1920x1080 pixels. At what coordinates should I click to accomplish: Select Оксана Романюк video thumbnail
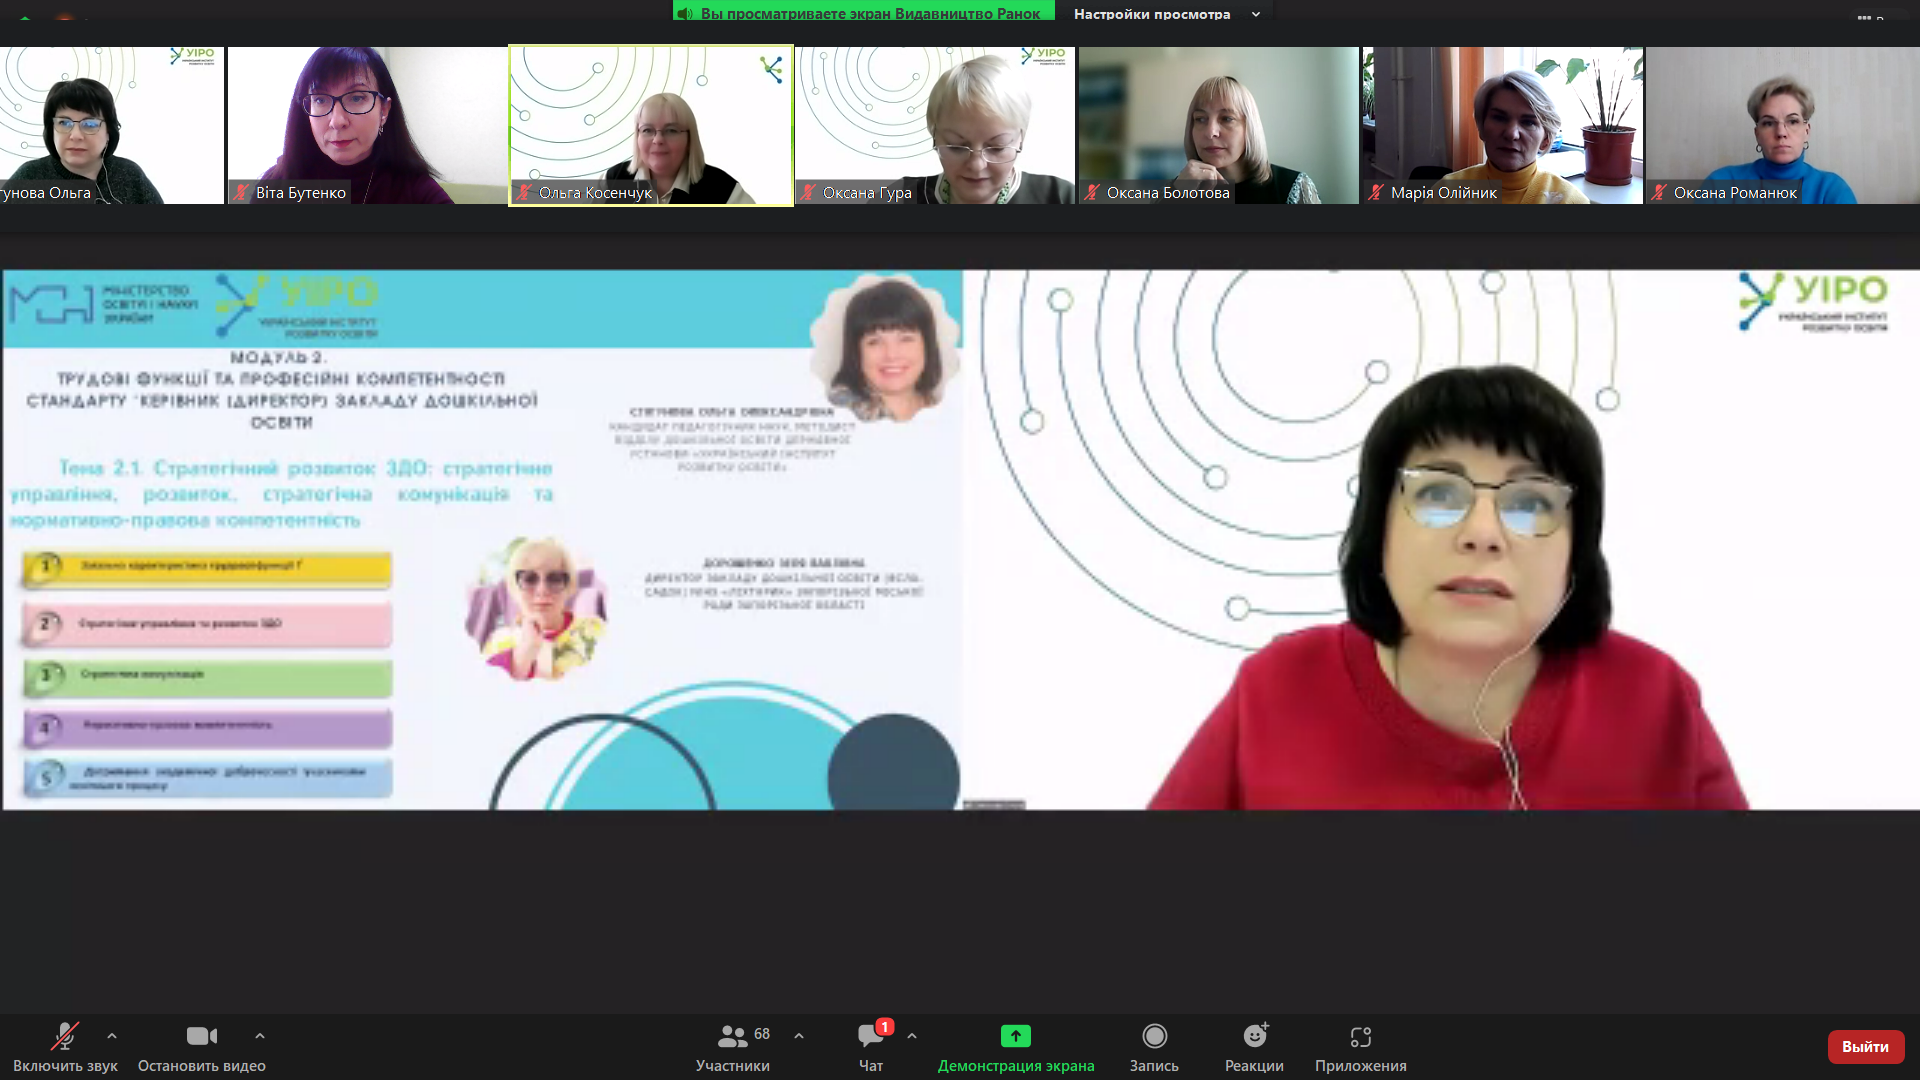pyautogui.click(x=1783, y=125)
